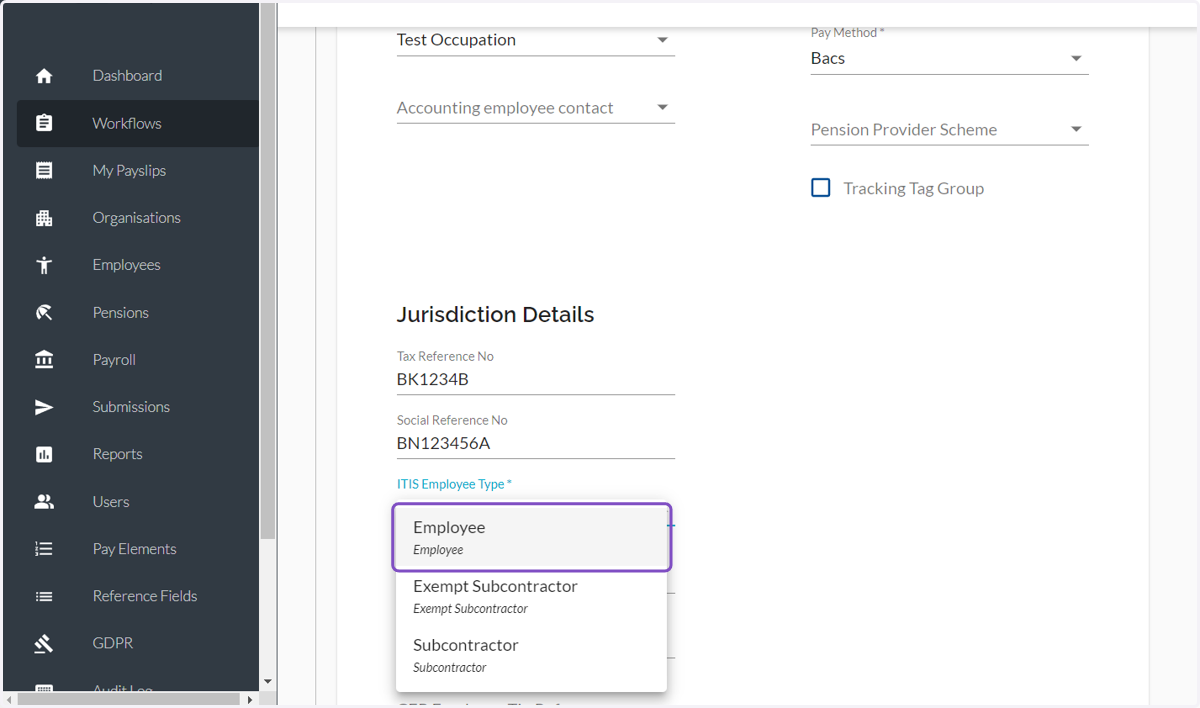Choose Subcontractor option in list
The image size is (1200, 708).
click(531, 655)
